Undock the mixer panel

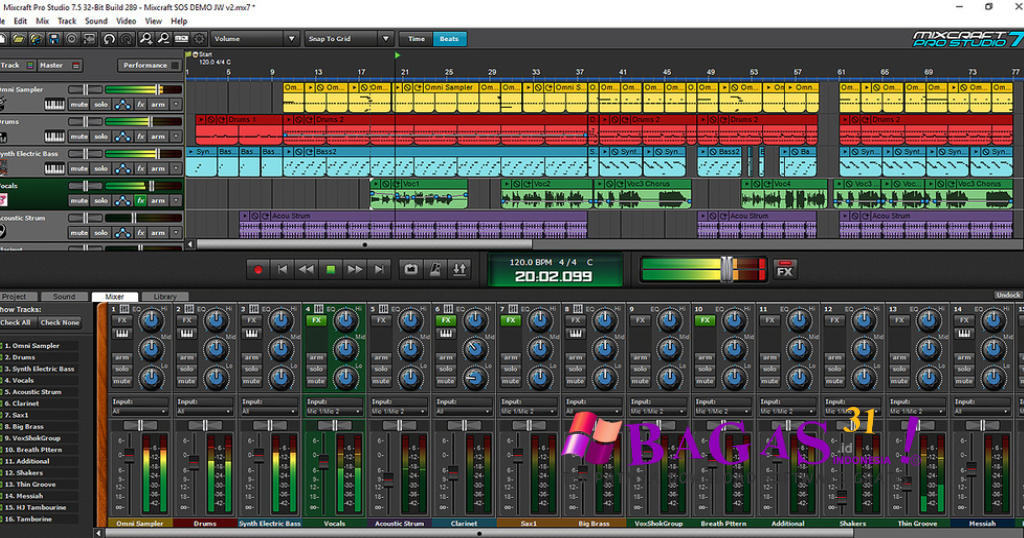pyautogui.click(x=1008, y=295)
